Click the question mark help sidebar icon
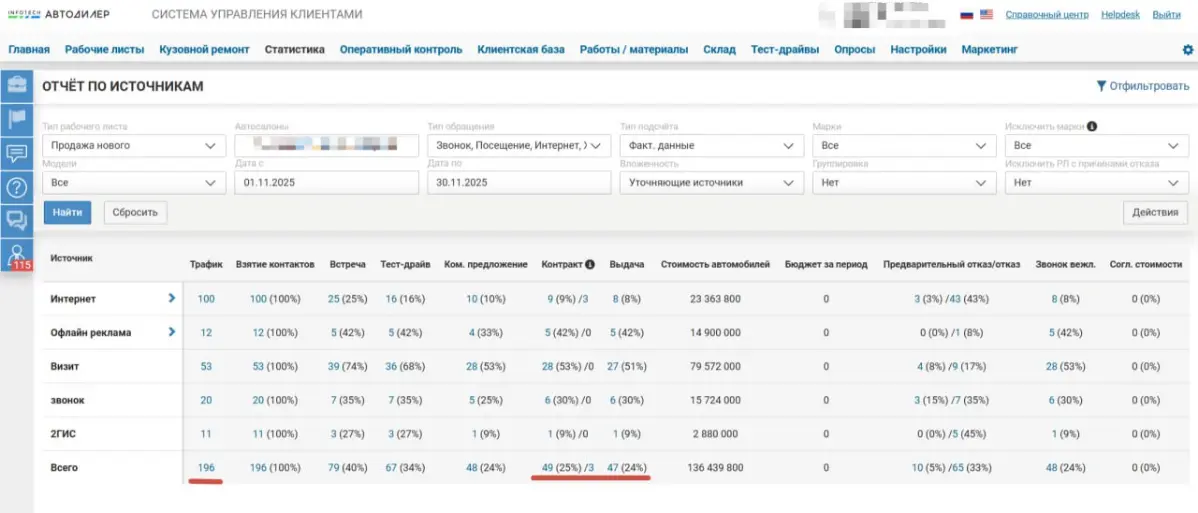The width and height of the screenshot is (1198, 513). tap(16, 187)
